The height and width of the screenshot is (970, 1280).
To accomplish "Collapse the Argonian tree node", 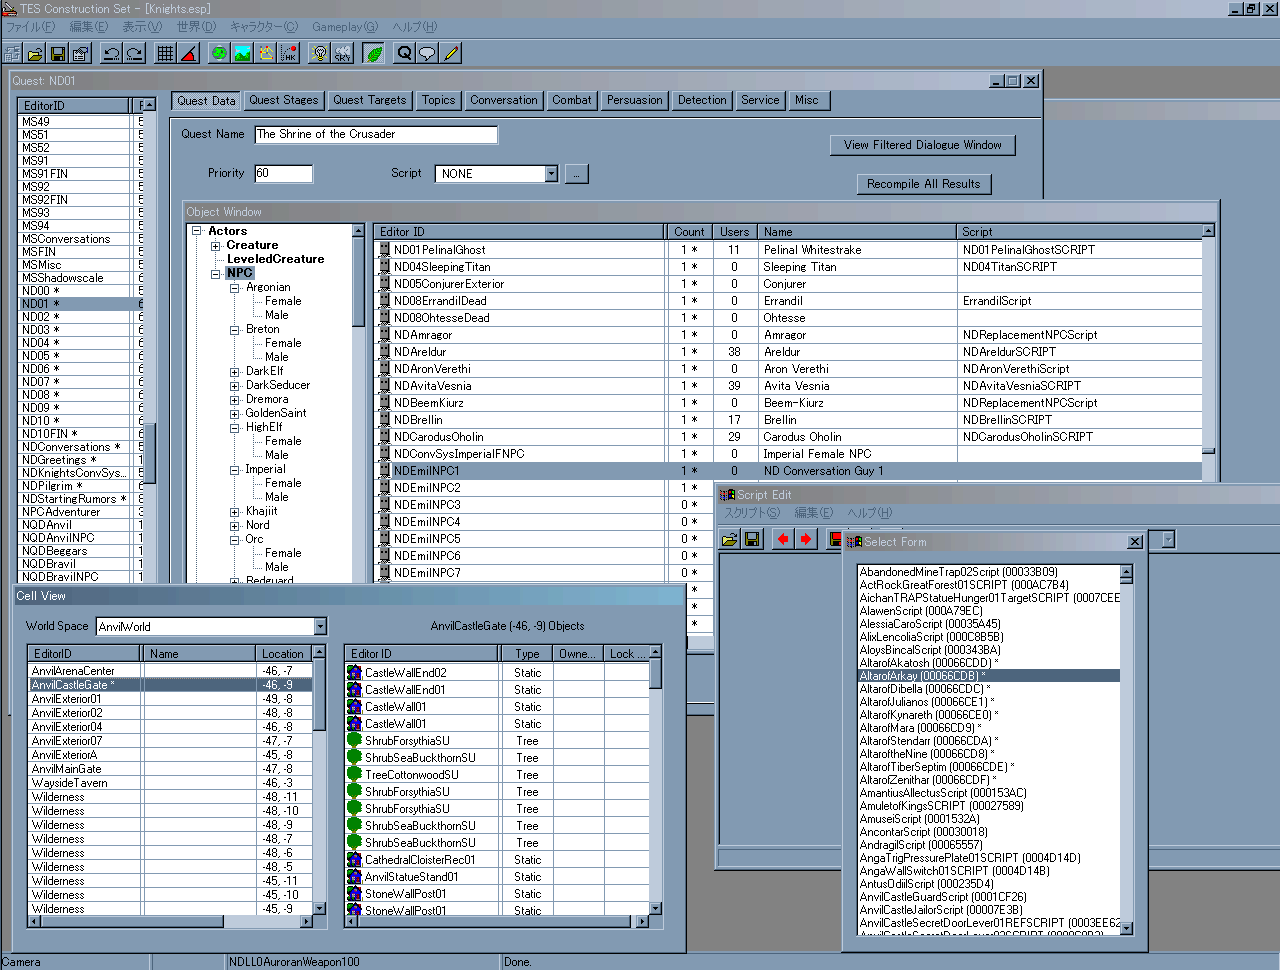I will coord(235,287).
